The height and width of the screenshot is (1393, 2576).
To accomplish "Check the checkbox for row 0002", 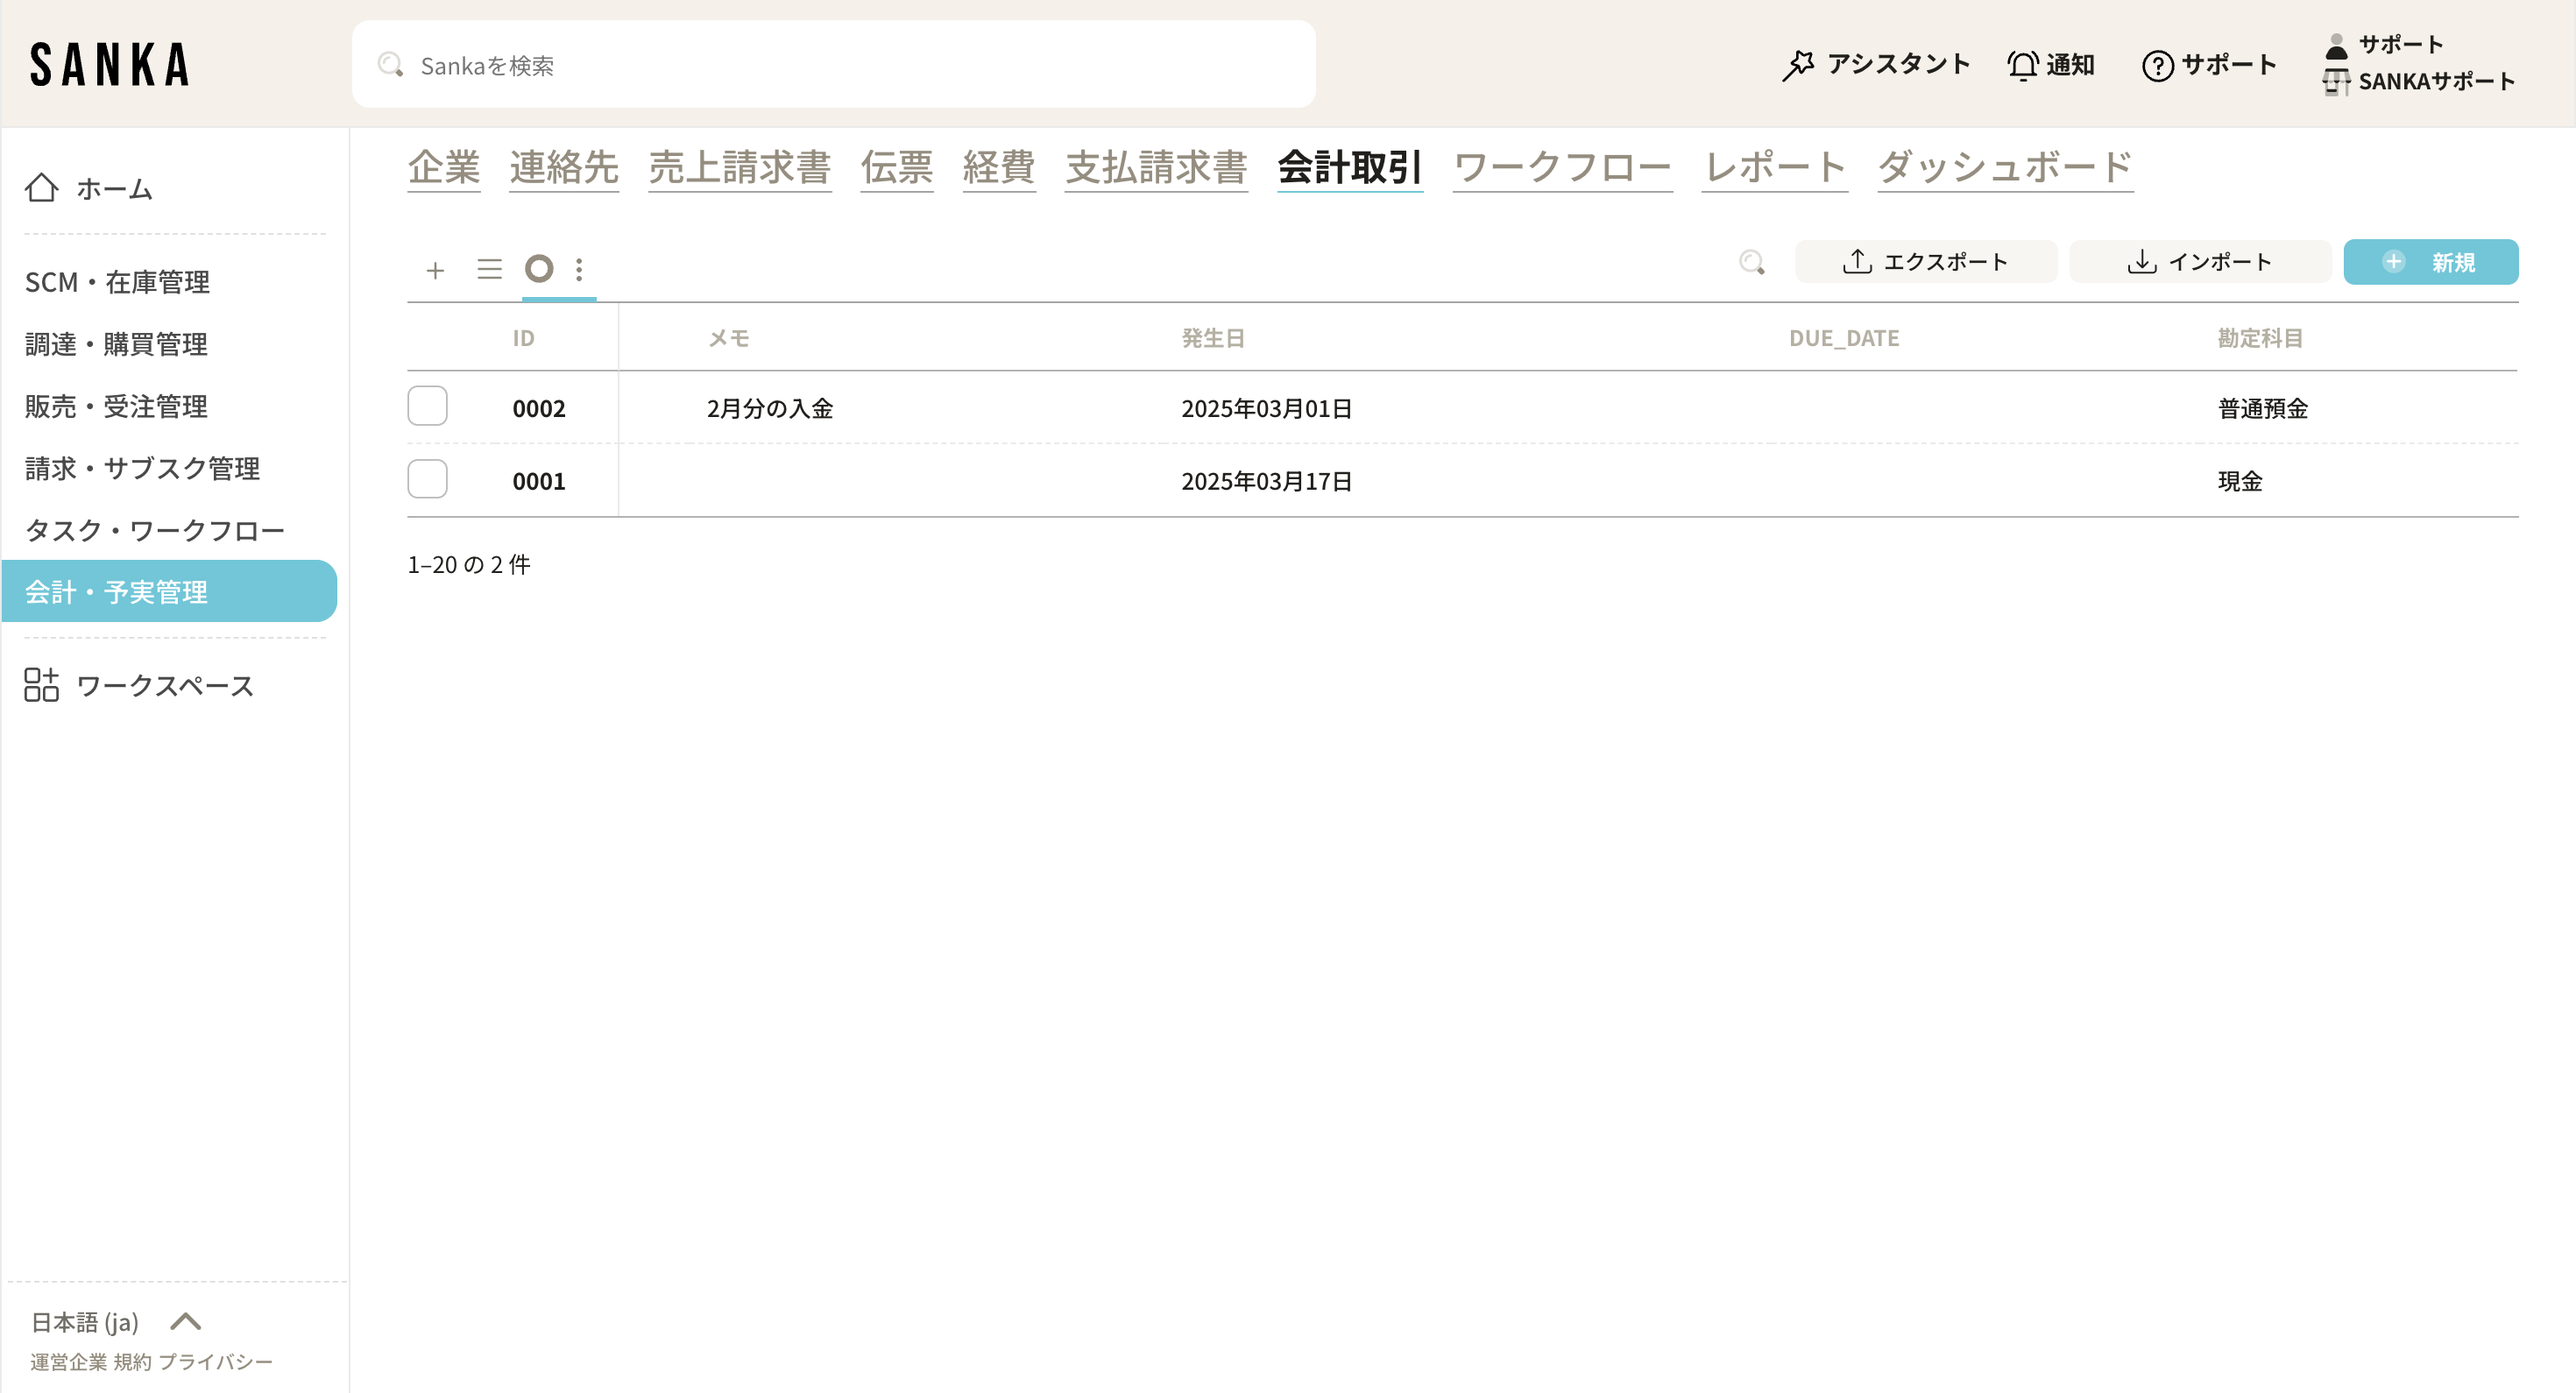I will coord(427,406).
